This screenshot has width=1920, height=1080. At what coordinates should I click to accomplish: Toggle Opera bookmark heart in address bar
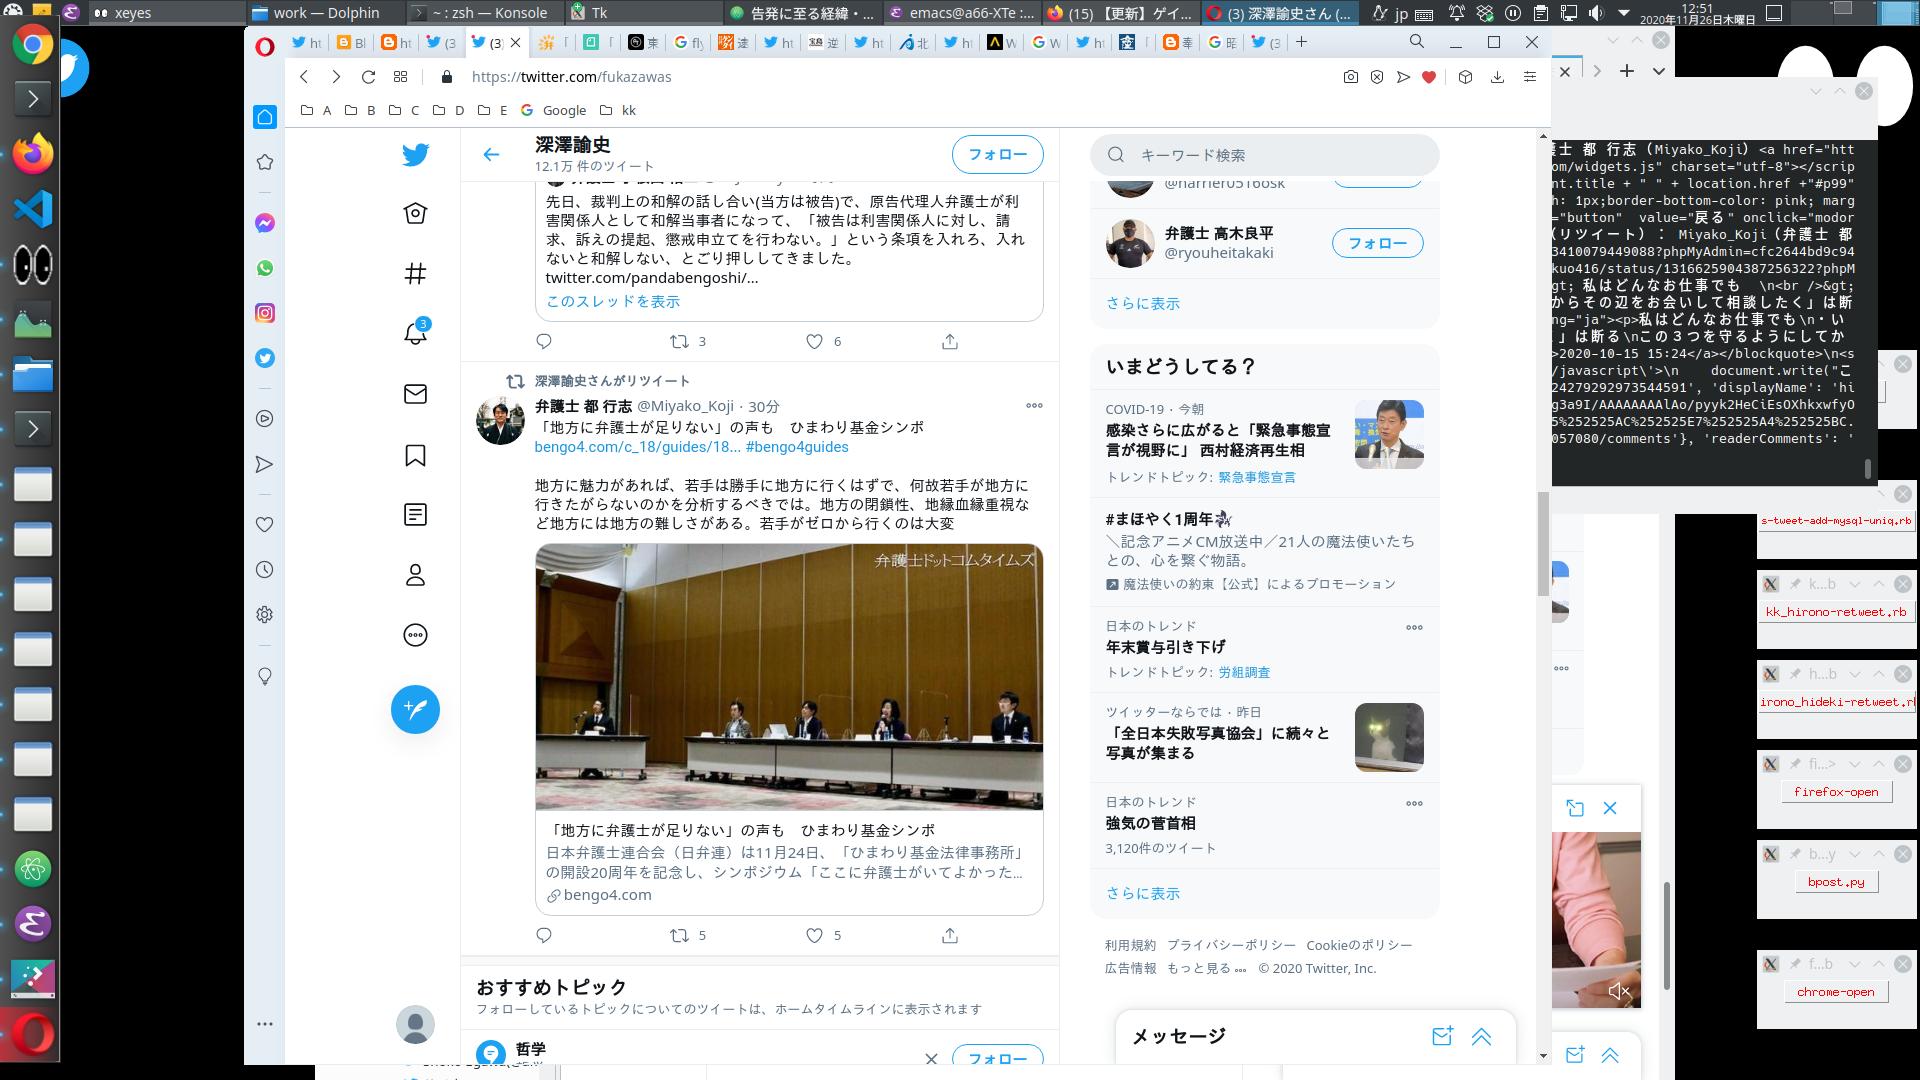(x=1429, y=77)
